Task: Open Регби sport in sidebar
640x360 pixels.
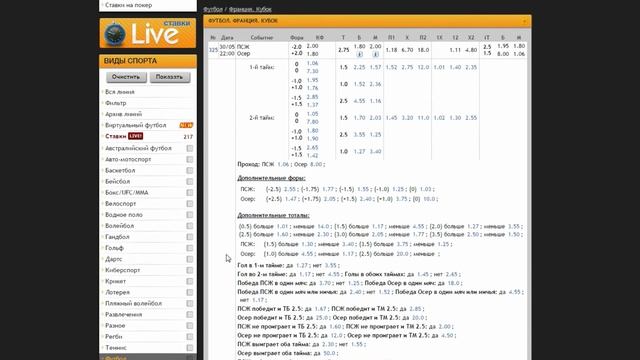Action: (x=113, y=336)
